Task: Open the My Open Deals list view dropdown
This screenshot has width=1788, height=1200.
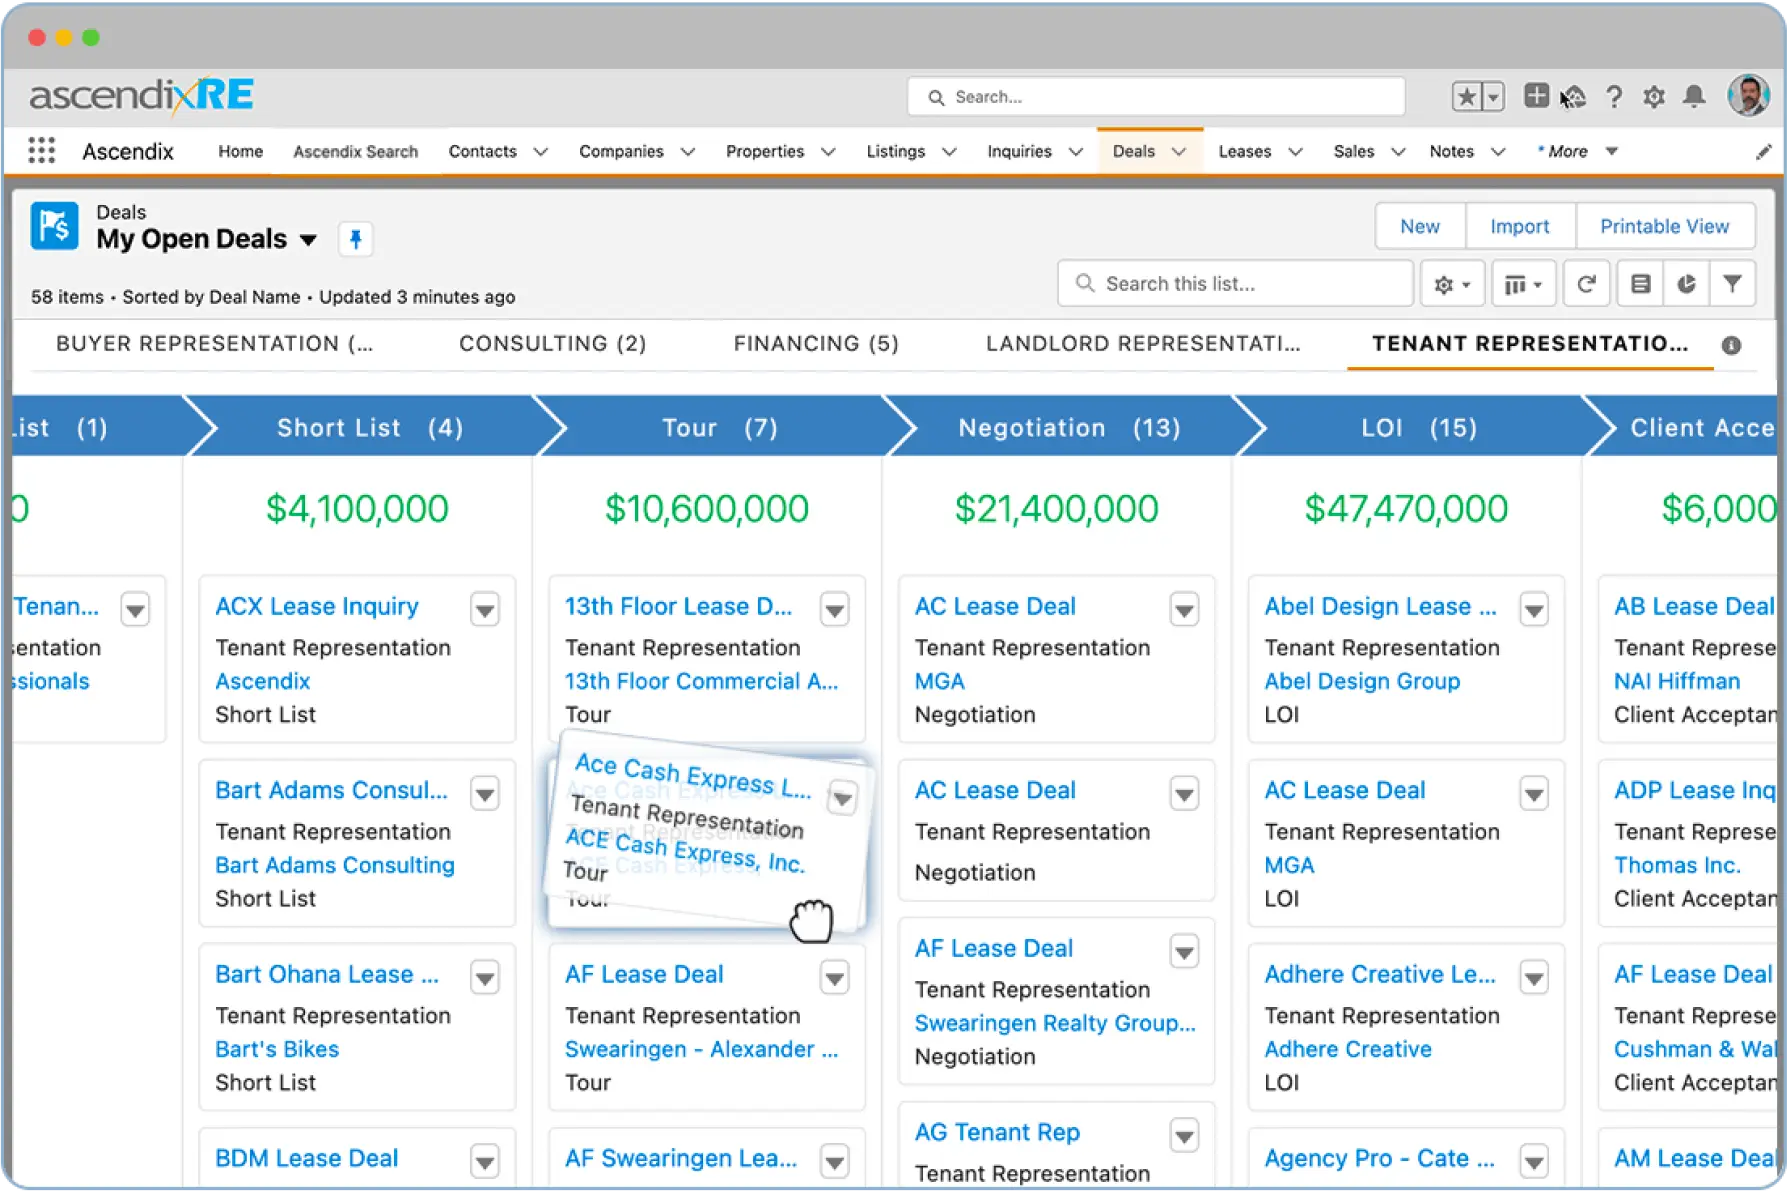Action: coord(308,240)
